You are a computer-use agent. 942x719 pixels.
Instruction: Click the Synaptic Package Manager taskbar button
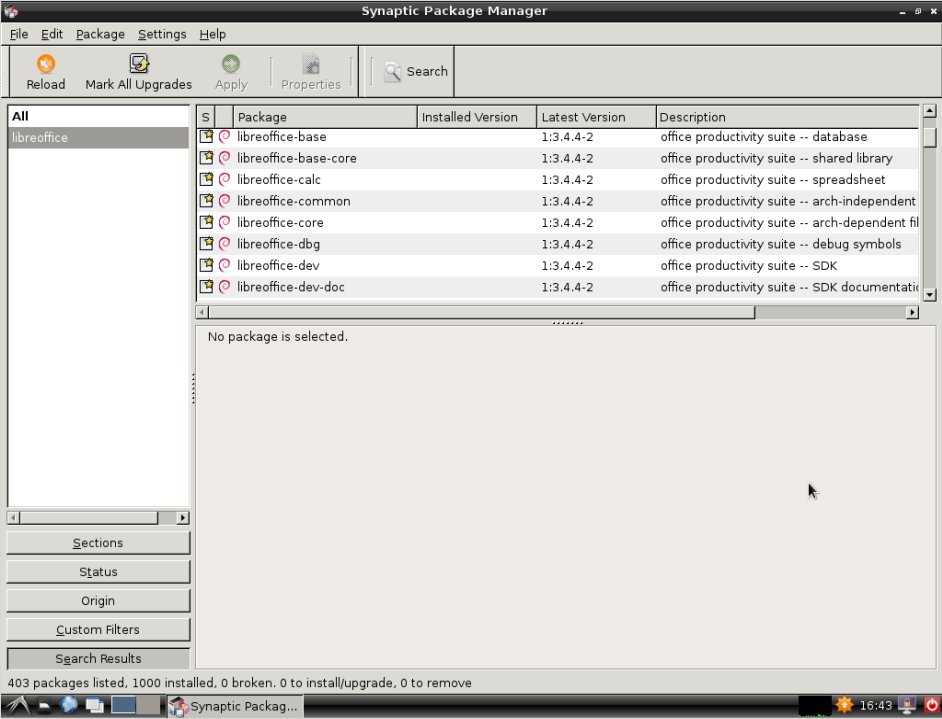point(235,706)
